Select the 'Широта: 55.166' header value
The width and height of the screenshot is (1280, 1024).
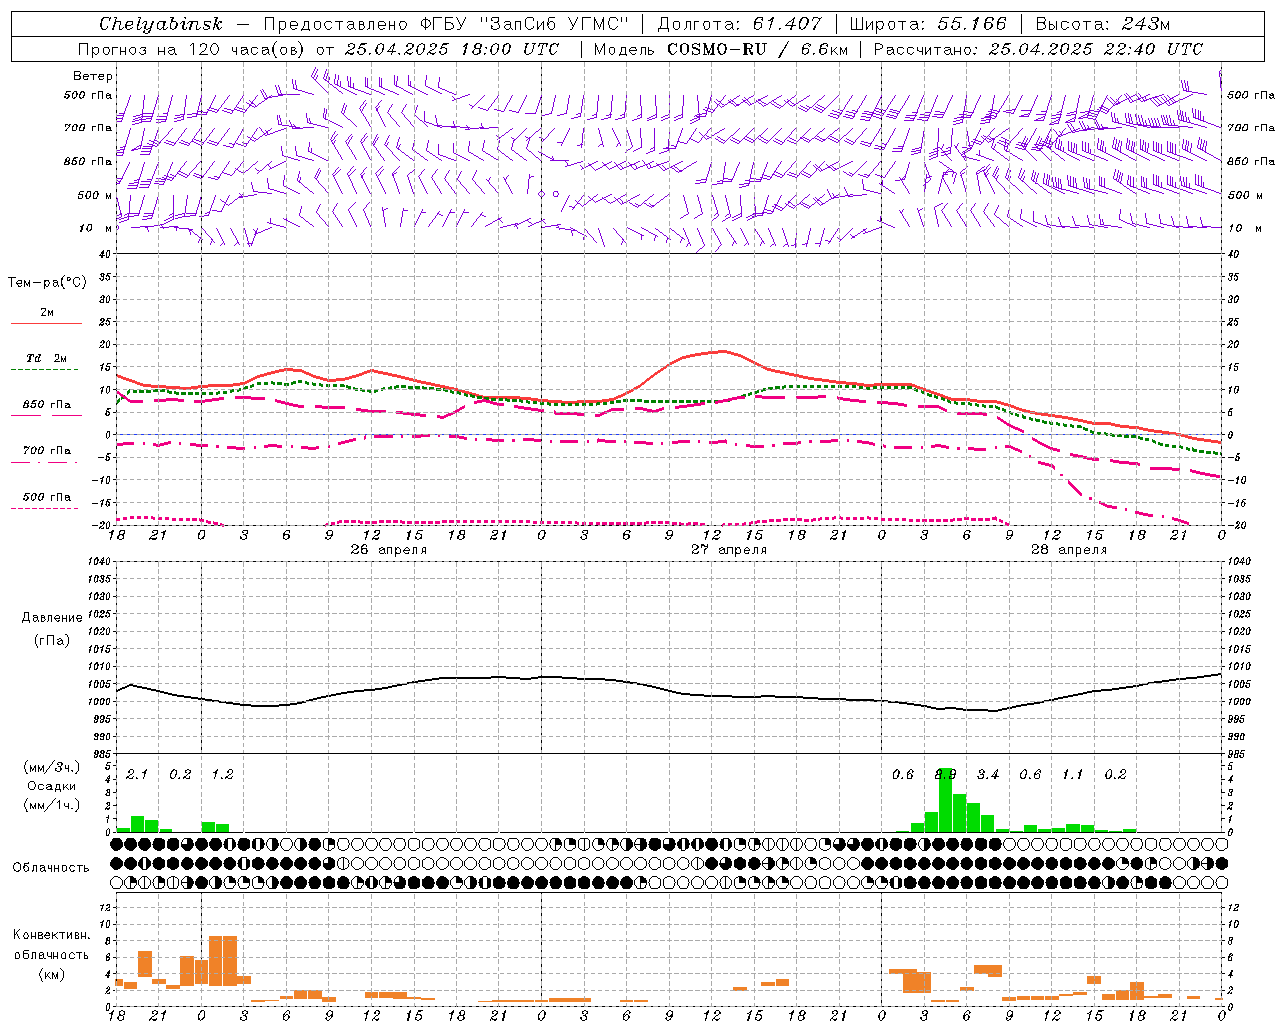927,24
